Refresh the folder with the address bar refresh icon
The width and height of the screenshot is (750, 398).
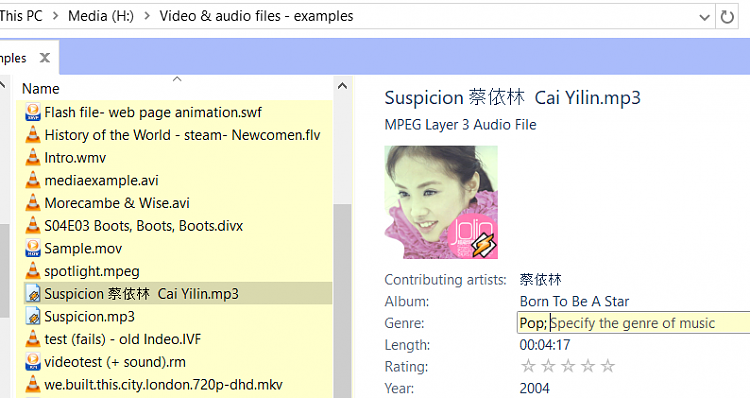click(727, 17)
